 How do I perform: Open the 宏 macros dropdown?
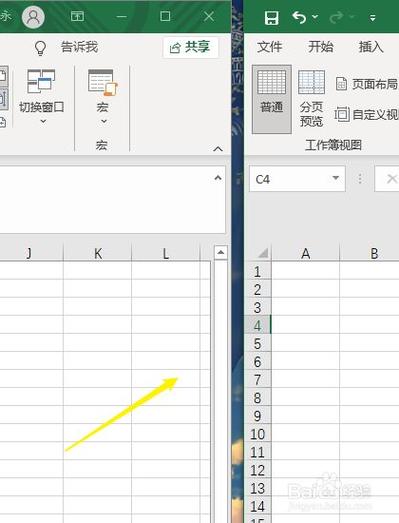tap(103, 97)
